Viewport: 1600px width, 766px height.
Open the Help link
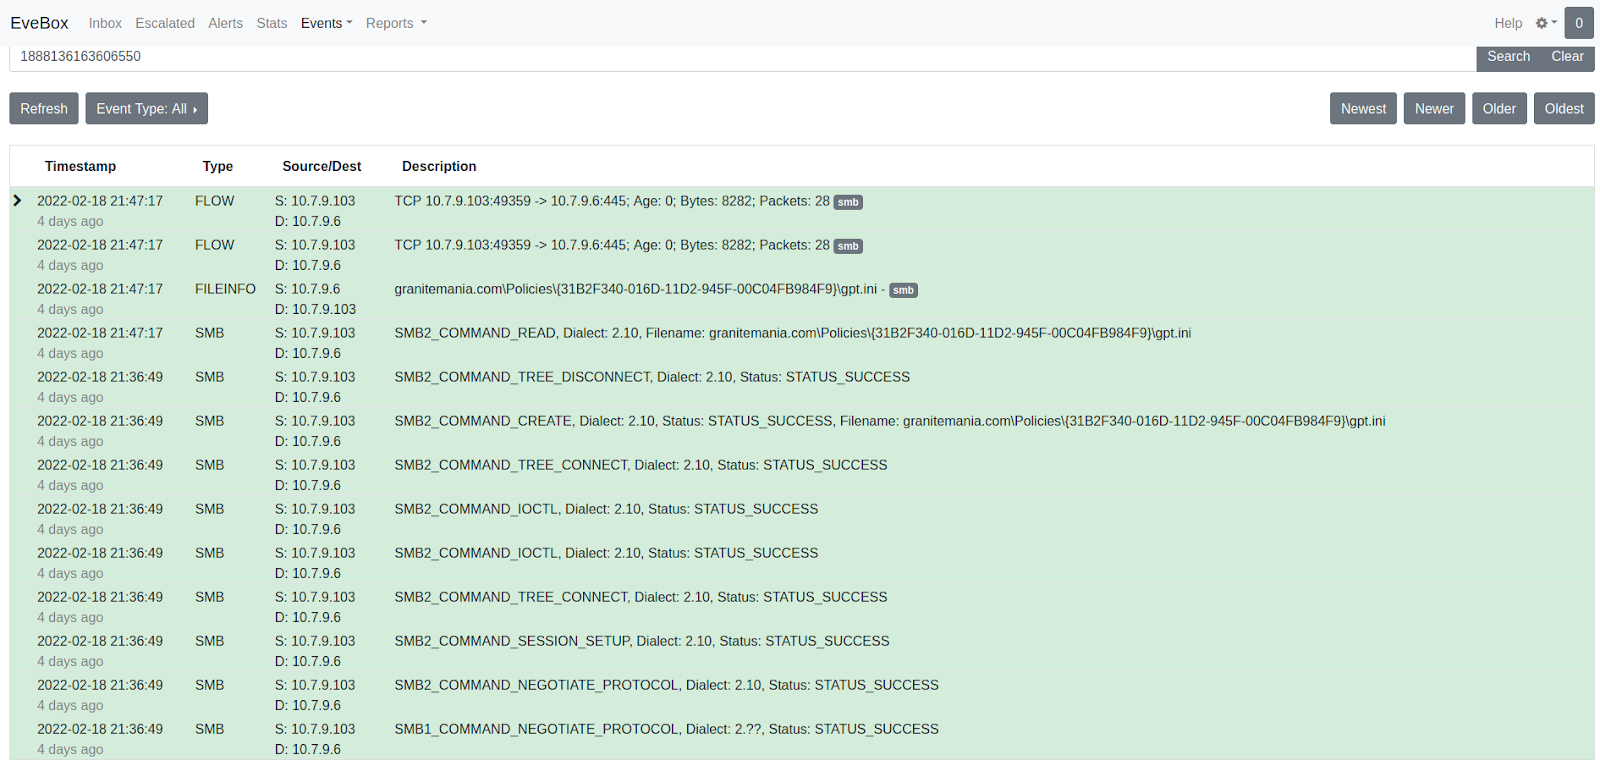click(x=1508, y=23)
